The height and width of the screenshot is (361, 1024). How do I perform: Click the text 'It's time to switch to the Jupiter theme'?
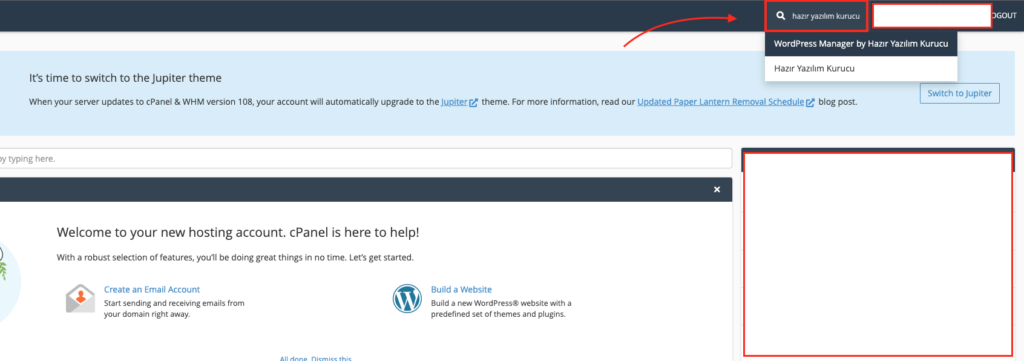coord(125,78)
